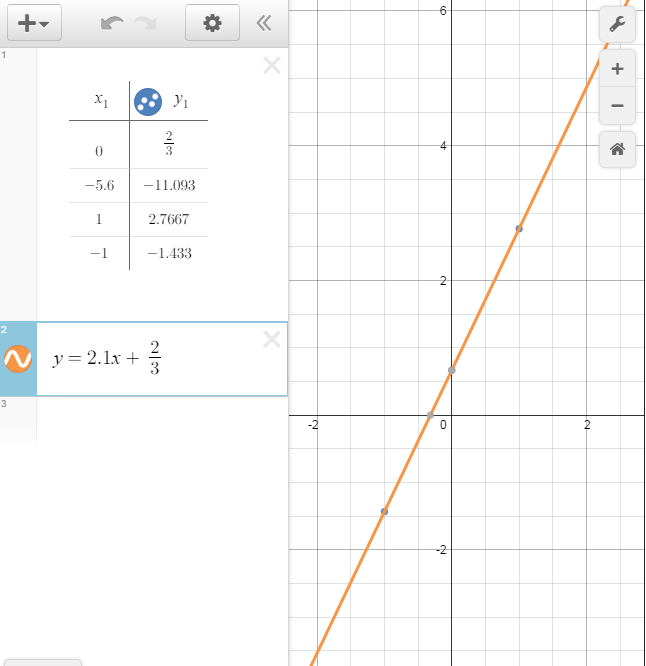The width and height of the screenshot is (646, 666).
Task: Click the expression y = 2.1x + 2/3
Action: point(107,358)
